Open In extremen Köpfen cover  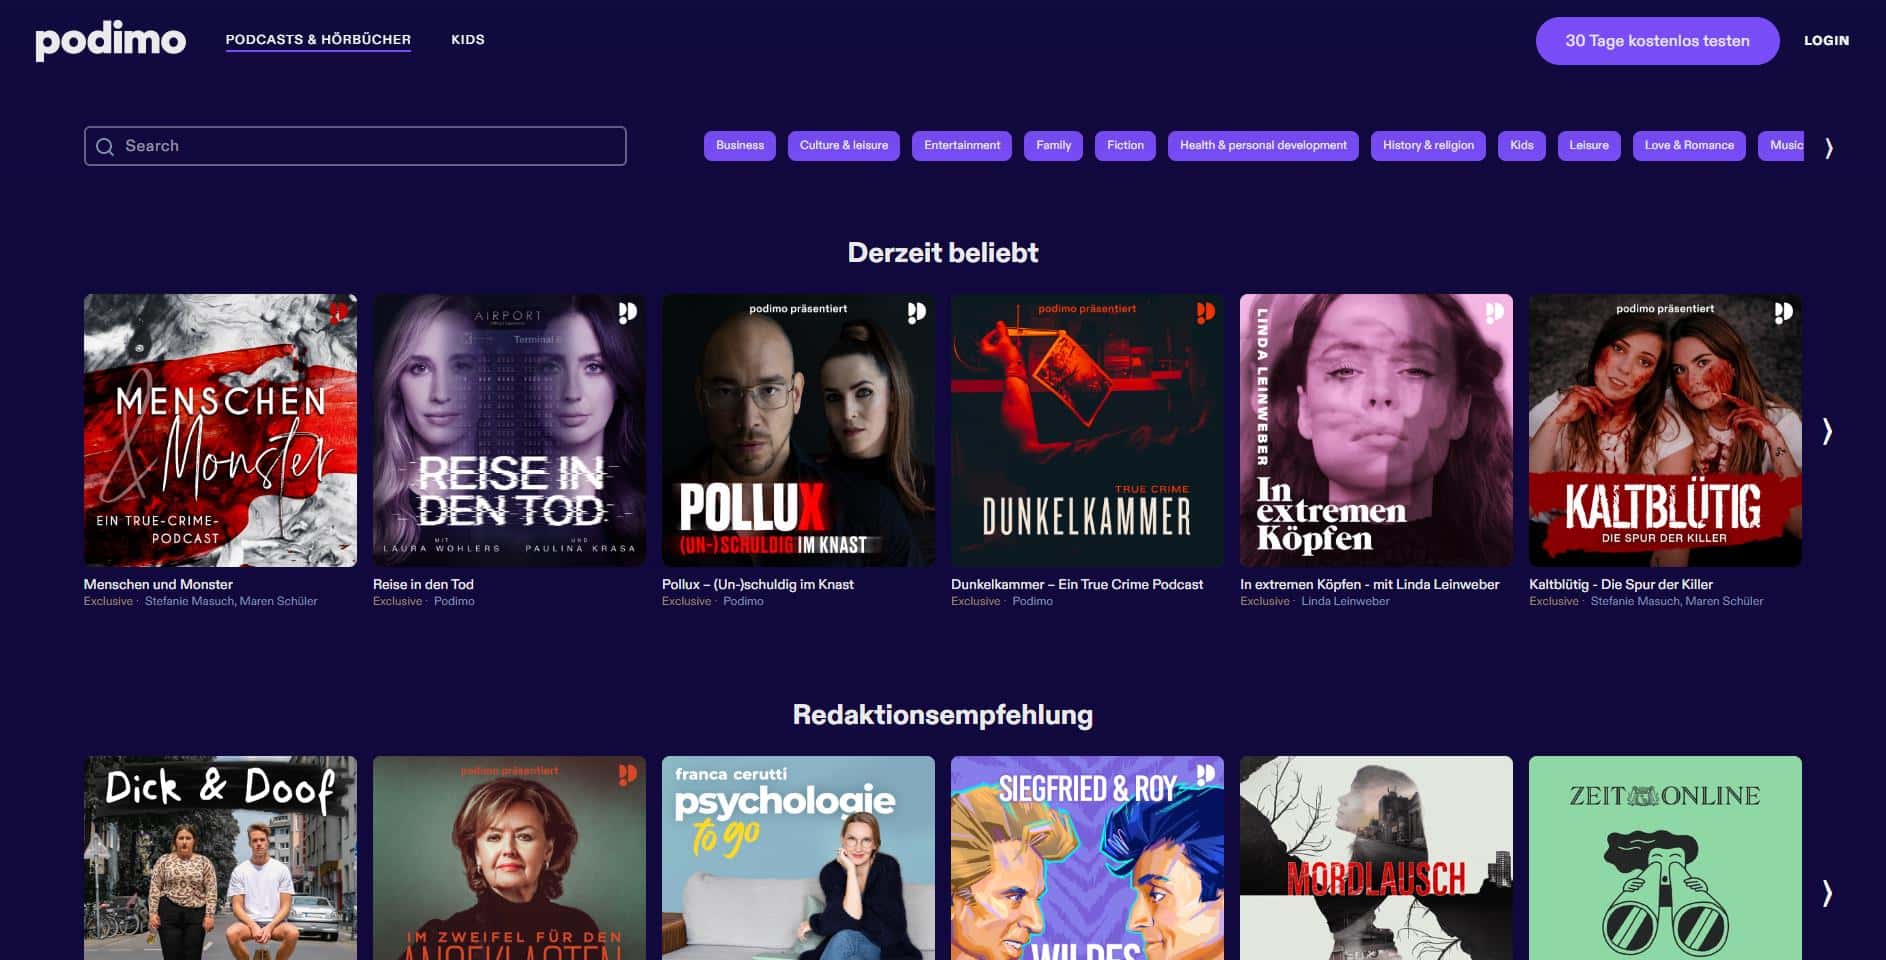[x=1376, y=430]
